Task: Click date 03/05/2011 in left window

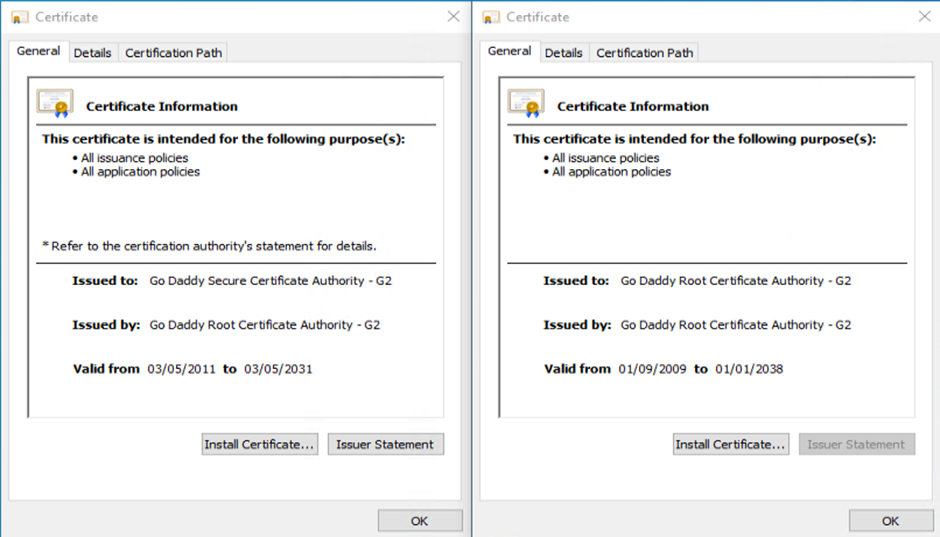Action: click(181, 369)
